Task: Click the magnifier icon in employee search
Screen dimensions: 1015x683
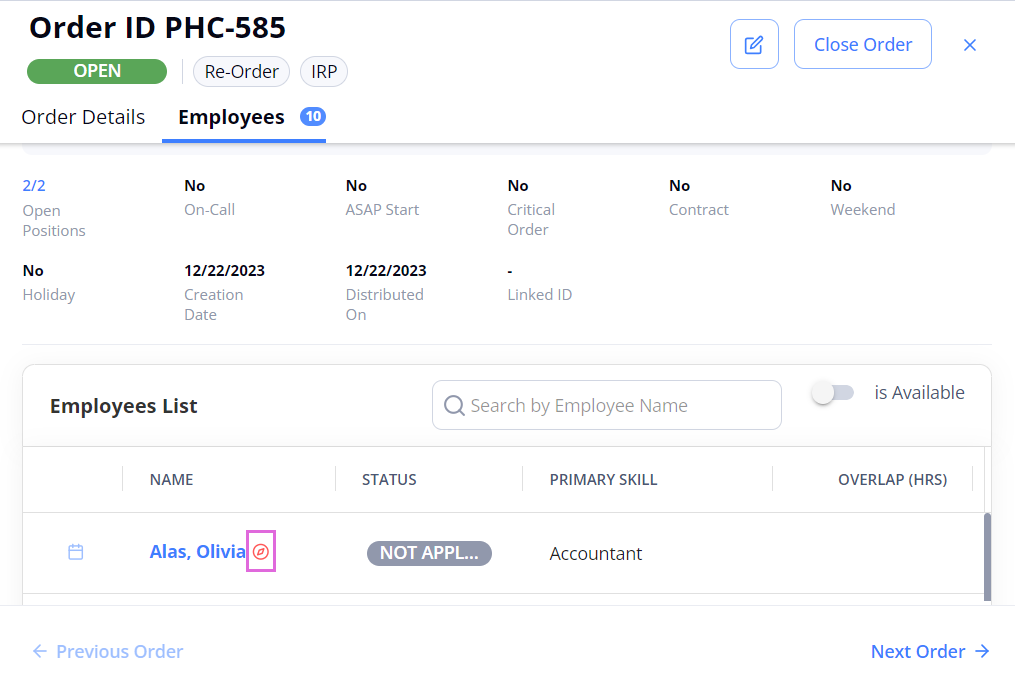Action: coord(454,405)
